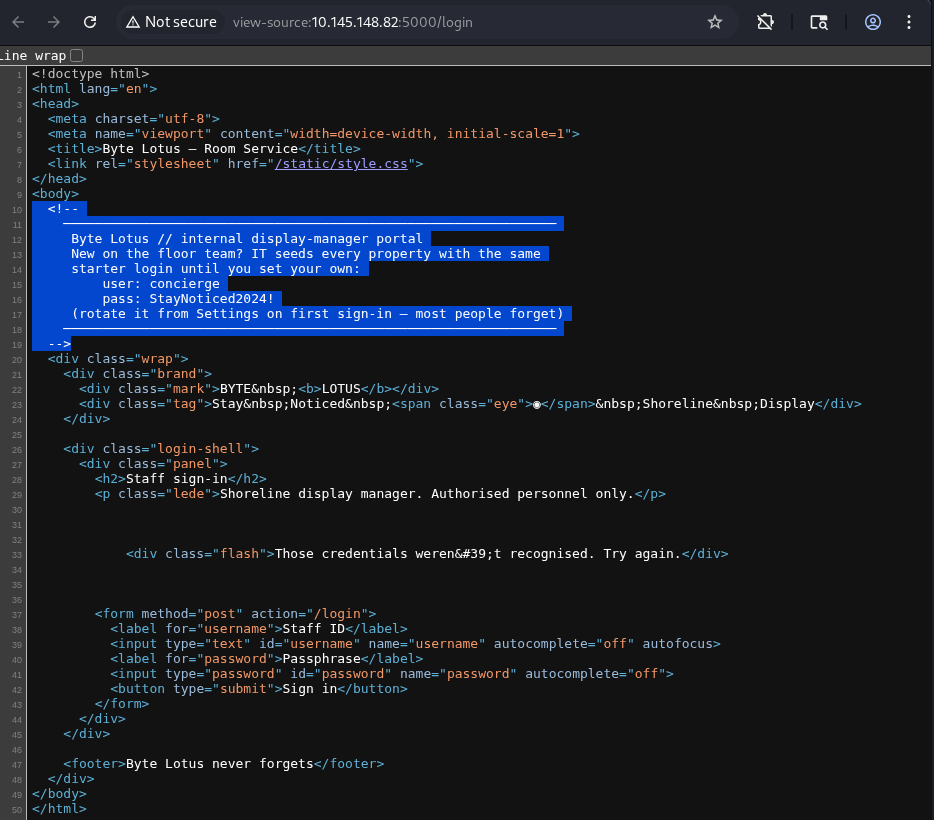Click source line number 33
The height and width of the screenshot is (820, 934).
coord(17,555)
